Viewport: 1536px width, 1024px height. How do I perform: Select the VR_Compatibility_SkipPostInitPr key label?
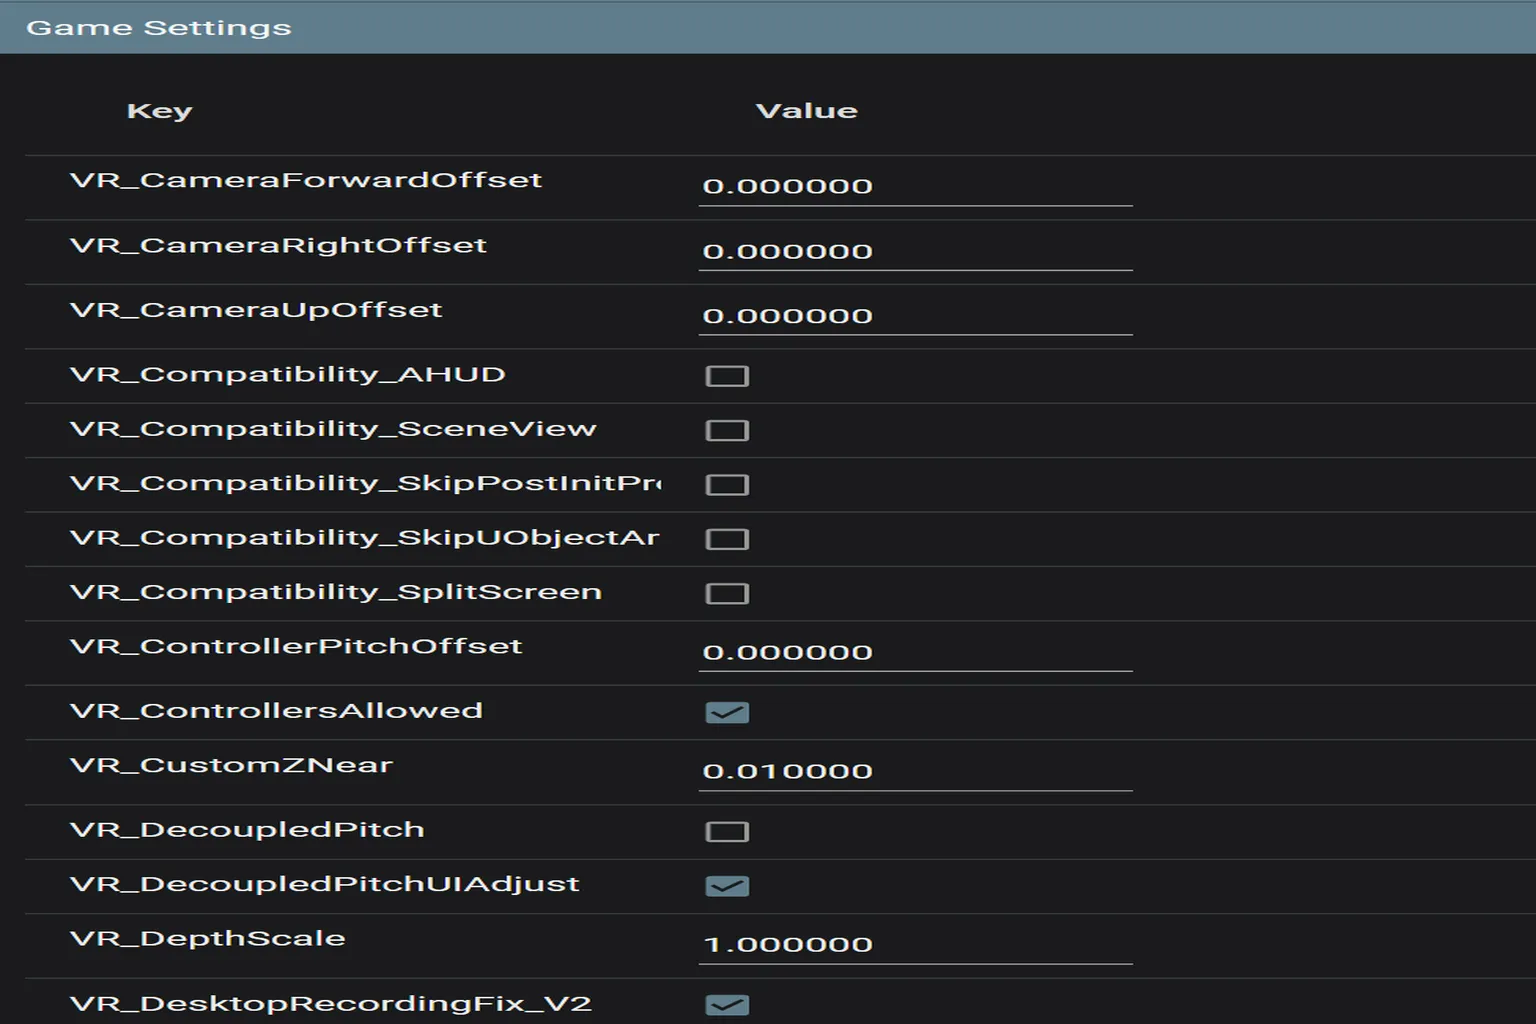coord(366,483)
